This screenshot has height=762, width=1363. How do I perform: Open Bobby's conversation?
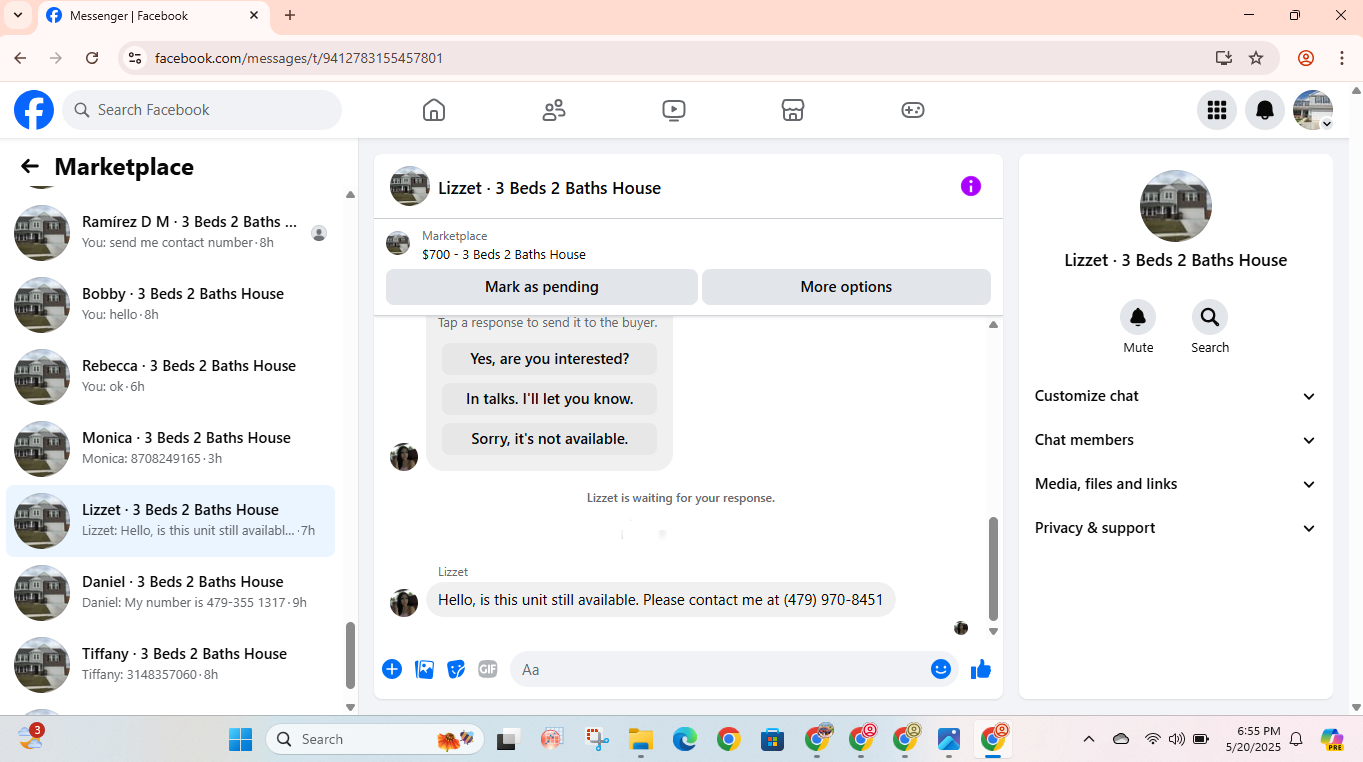point(171,305)
